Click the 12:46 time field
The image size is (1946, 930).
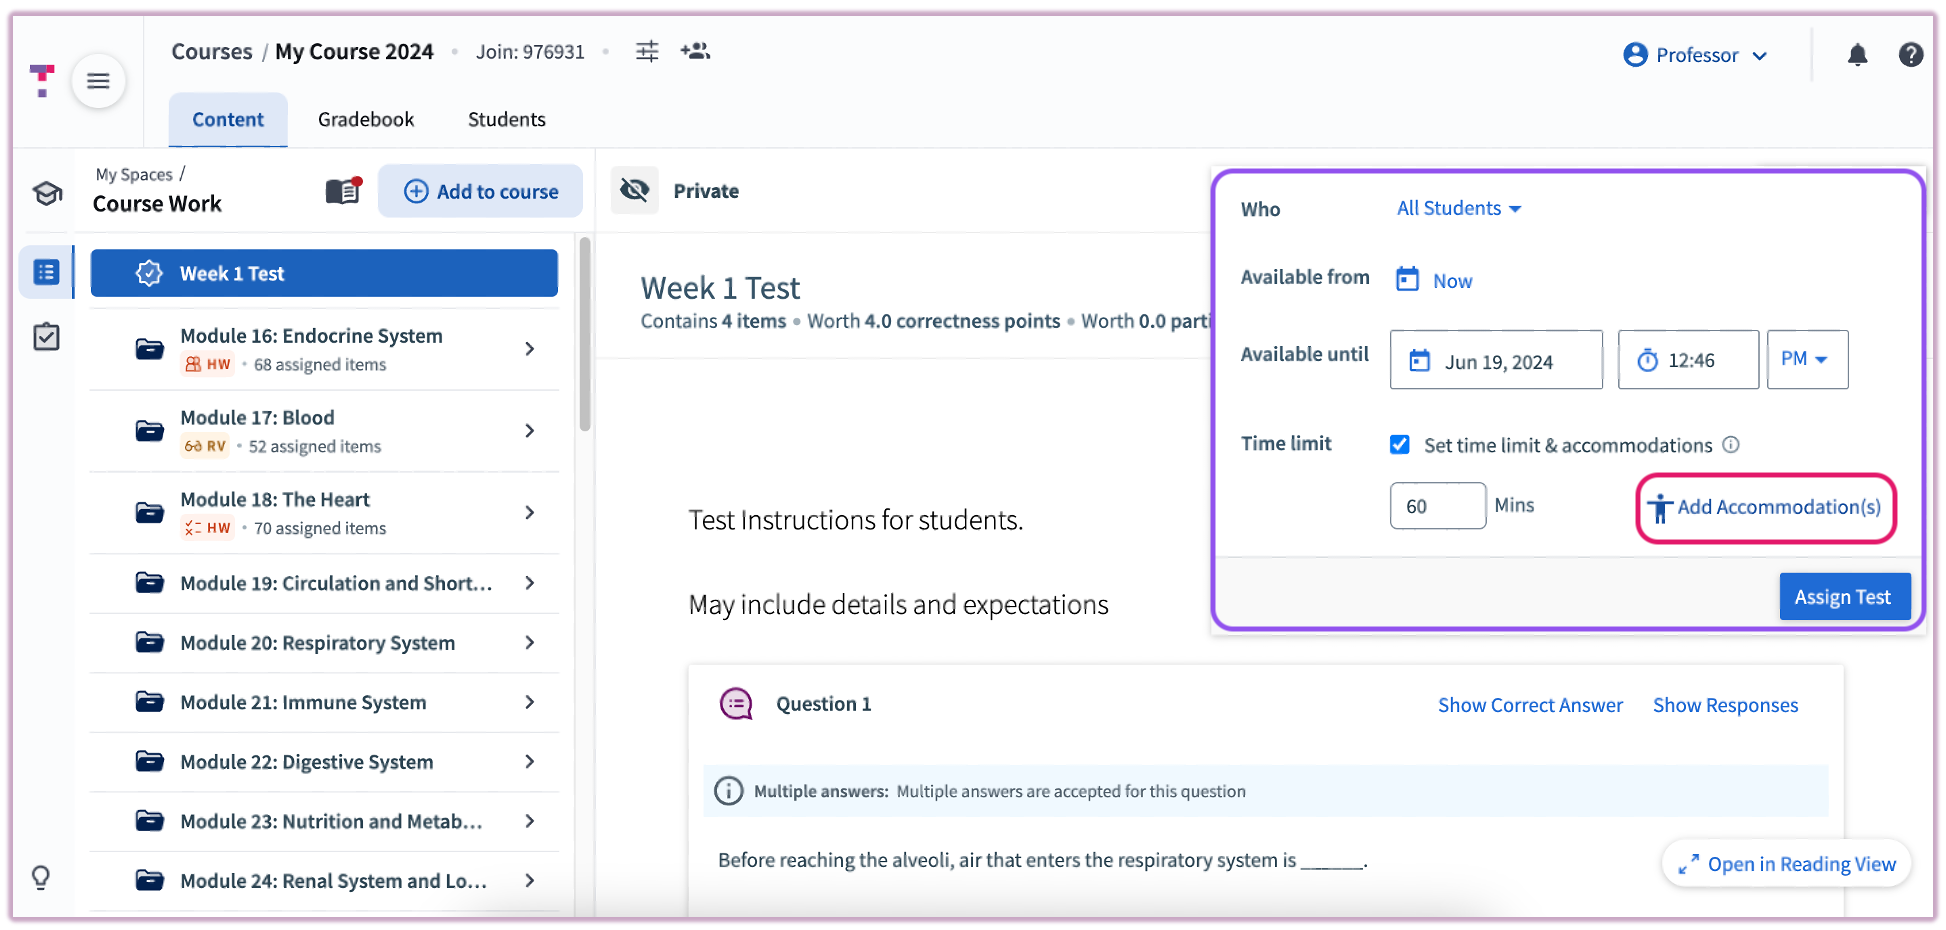[1688, 360]
